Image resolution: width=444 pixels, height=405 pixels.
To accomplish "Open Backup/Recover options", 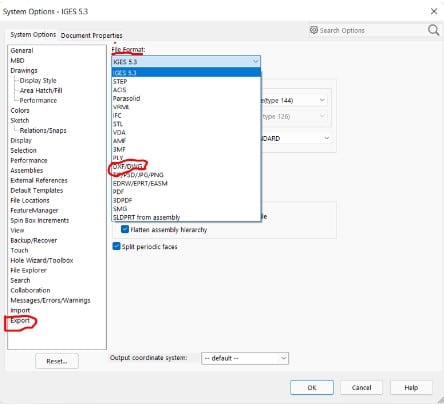I will coord(34,241).
